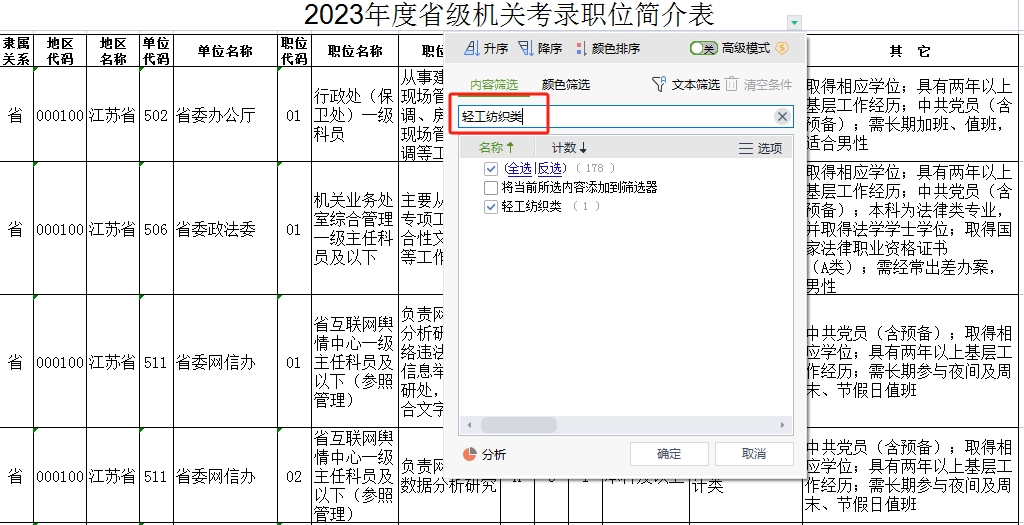Click the 地区代码 column header
This screenshot has width=1024, height=525.
[59, 51]
